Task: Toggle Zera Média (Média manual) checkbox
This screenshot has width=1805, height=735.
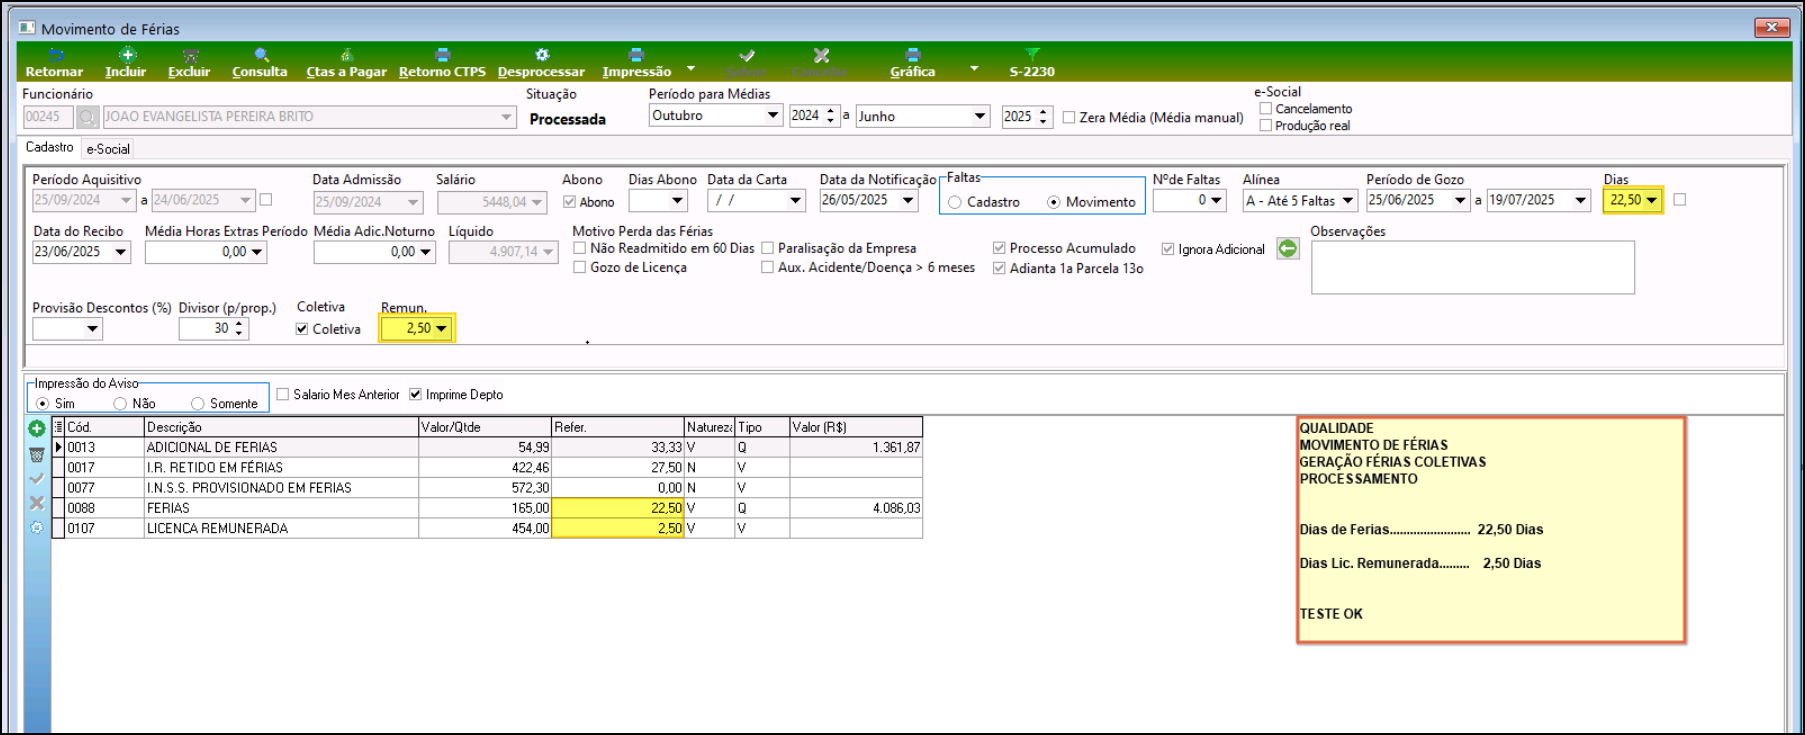Action: click(1069, 117)
